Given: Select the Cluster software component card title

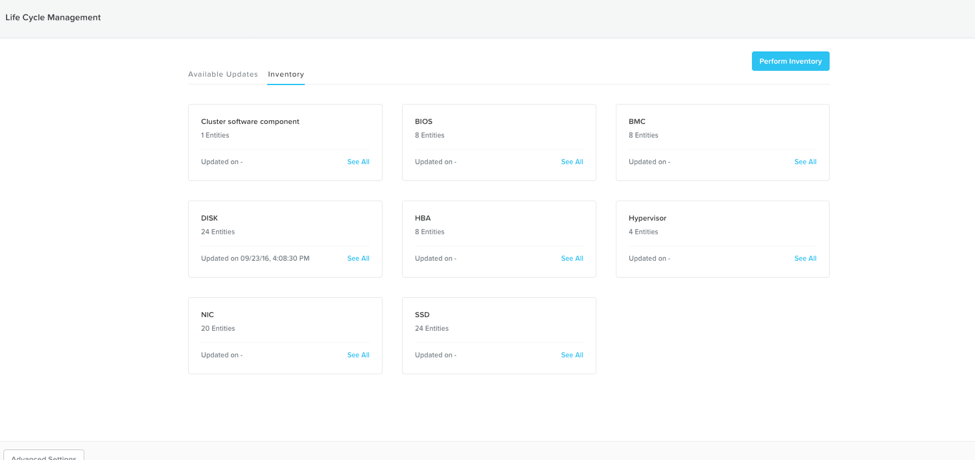Looking at the screenshot, I should pyautogui.click(x=250, y=121).
